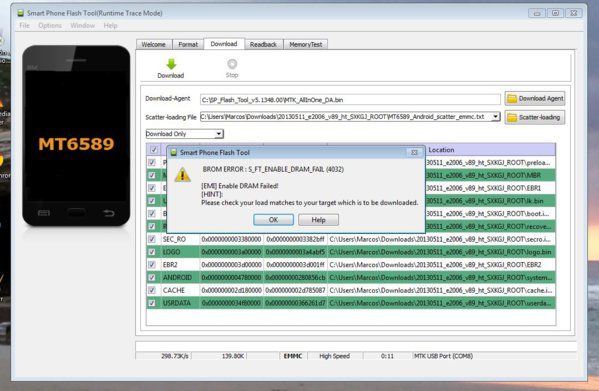
Task: Click the Flash Tool window title icon
Action: click(21, 13)
